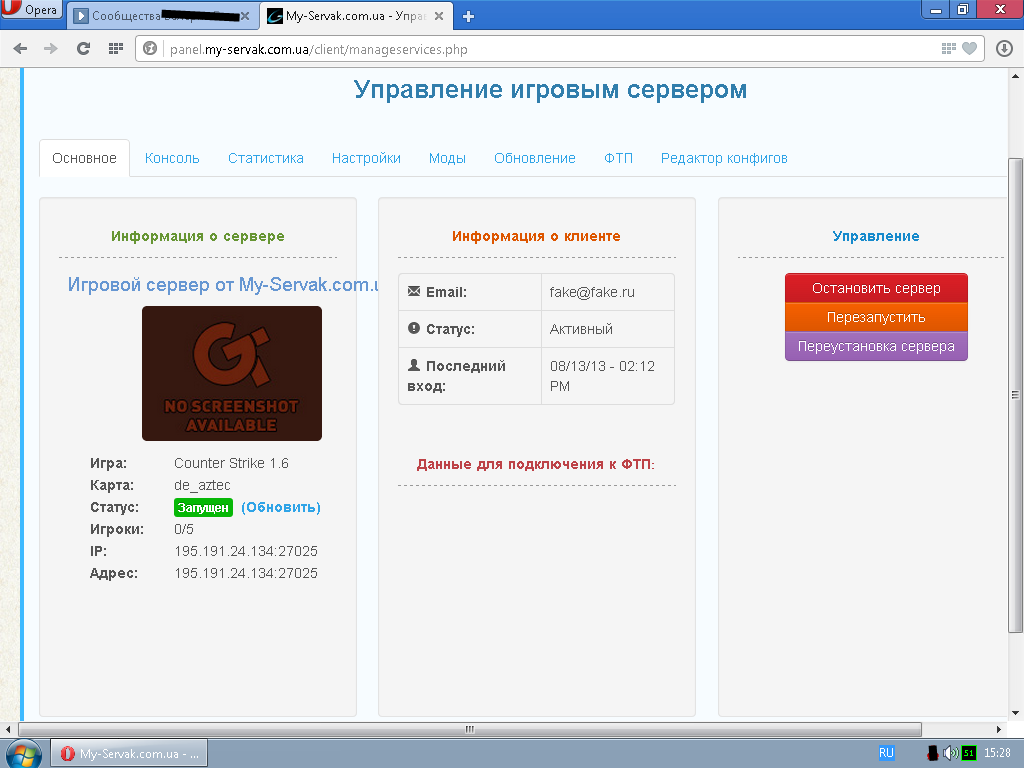Click the Адрес value 195.191.24.134:27025
This screenshot has height=768, width=1024.
(246, 573)
